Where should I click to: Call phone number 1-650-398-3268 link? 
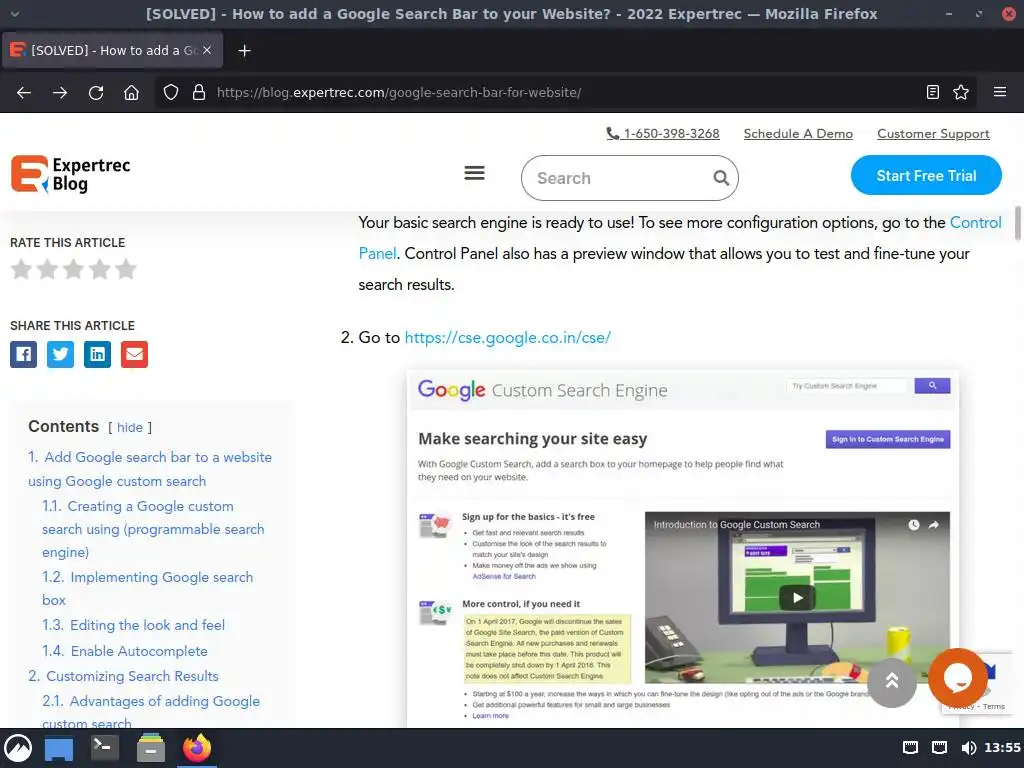click(x=663, y=133)
